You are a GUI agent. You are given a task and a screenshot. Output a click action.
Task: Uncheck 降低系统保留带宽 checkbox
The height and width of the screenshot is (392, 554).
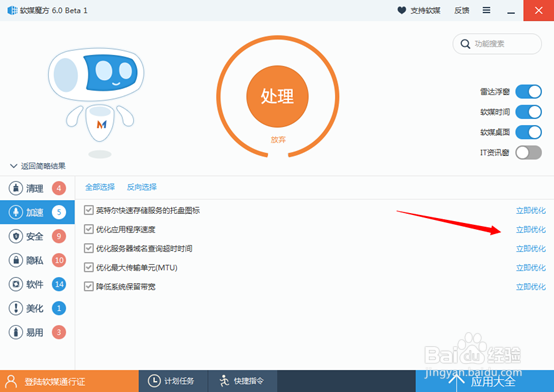(x=89, y=286)
